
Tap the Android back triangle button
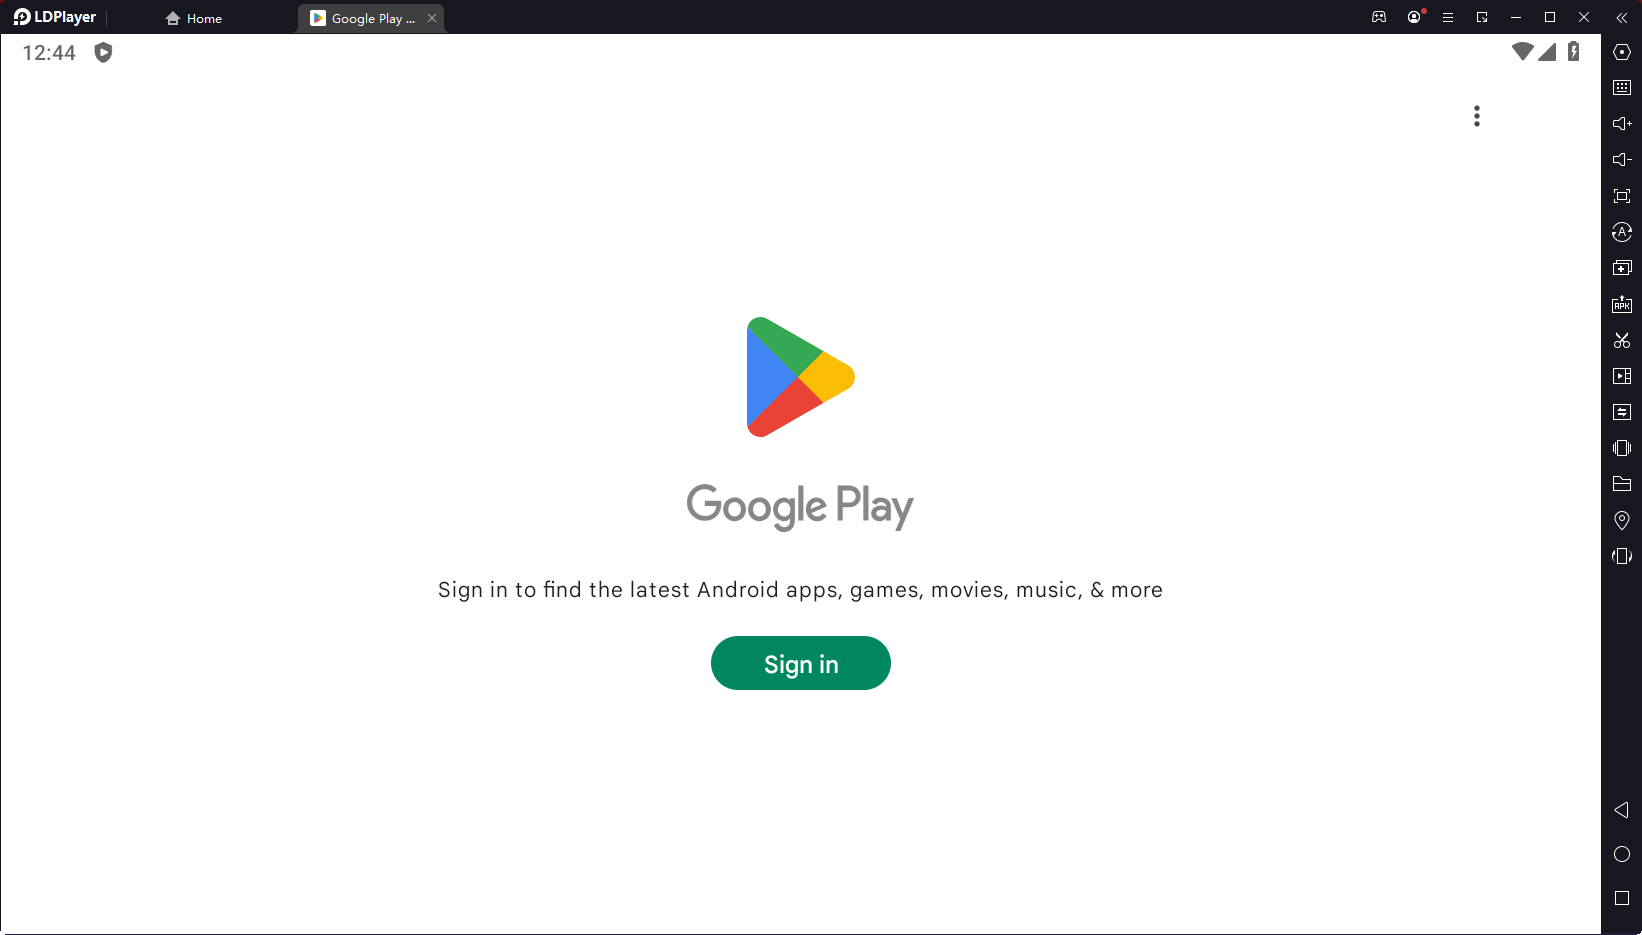1622,810
